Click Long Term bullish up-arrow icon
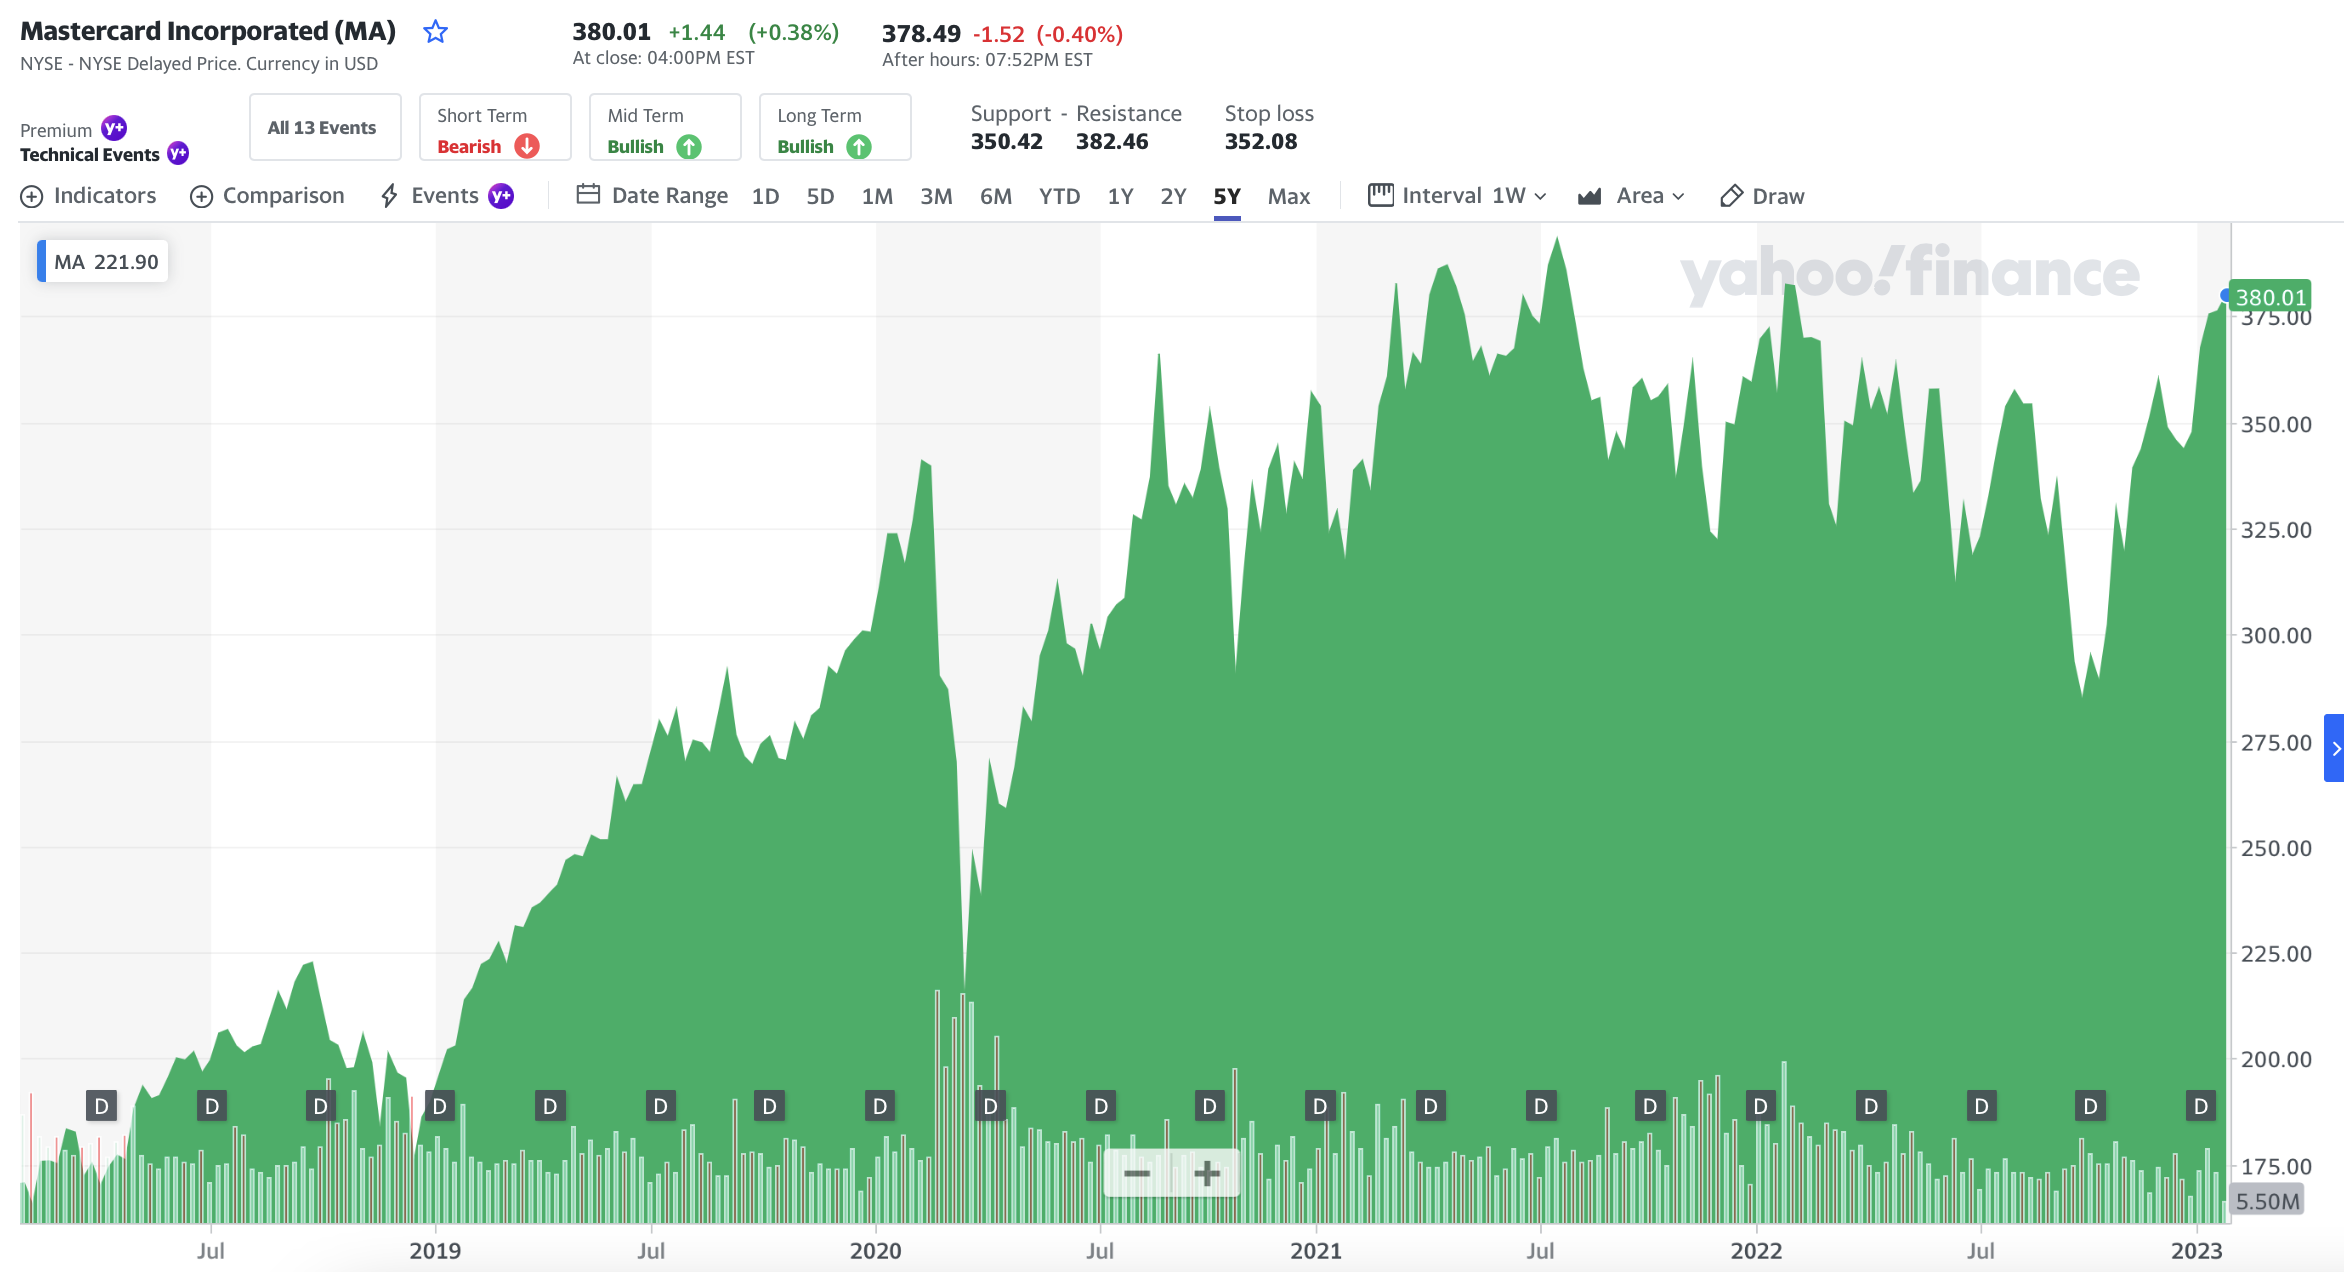The image size is (2344, 1272). point(859,147)
